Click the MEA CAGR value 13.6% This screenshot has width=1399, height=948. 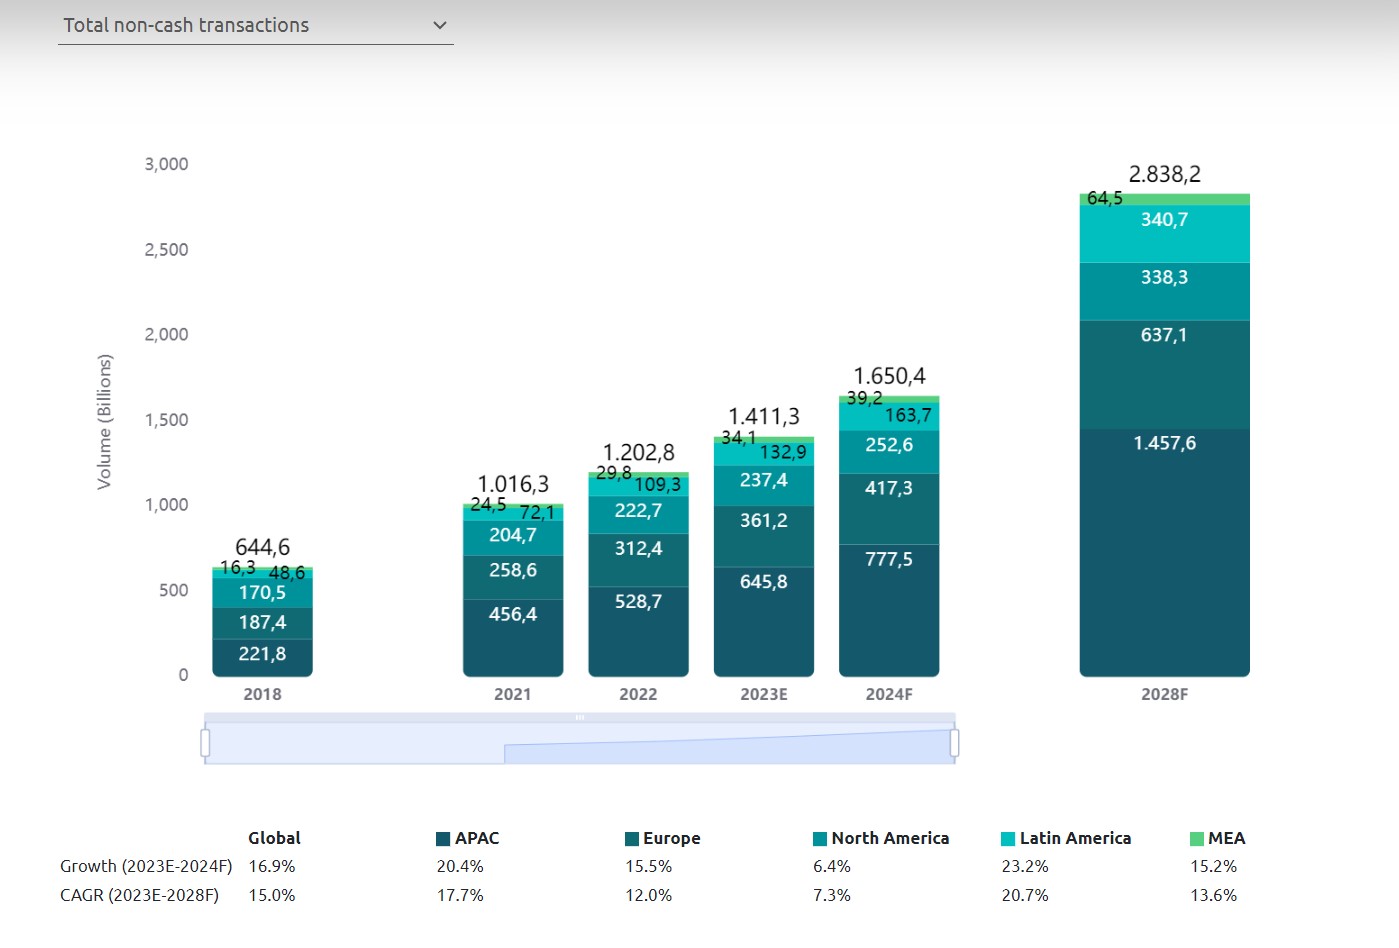pyautogui.click(x=1213, y=895)
